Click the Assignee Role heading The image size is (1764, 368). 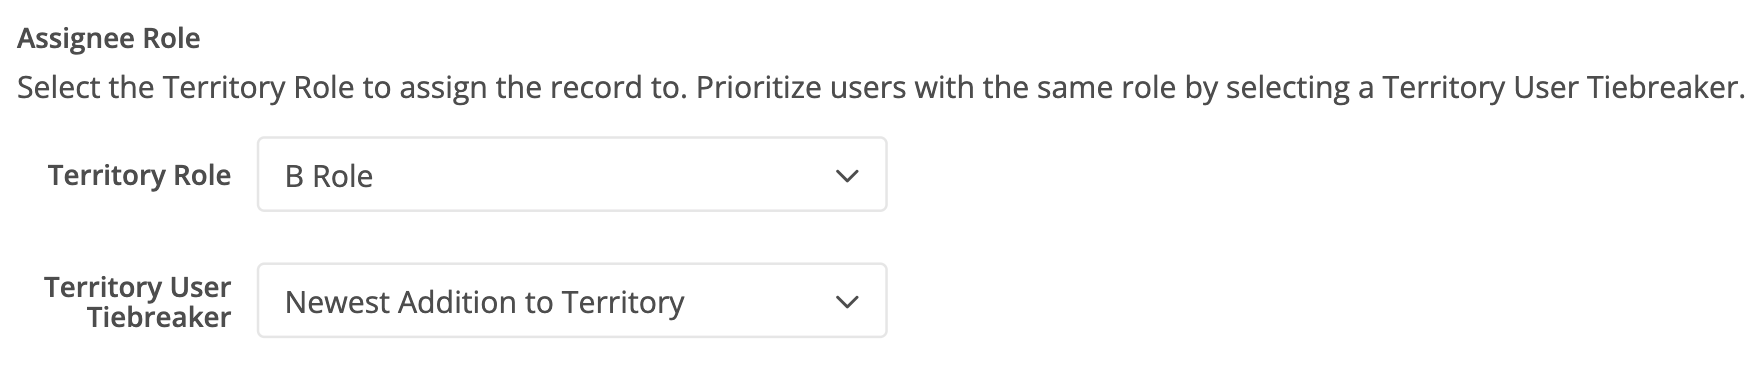point(109,38)
